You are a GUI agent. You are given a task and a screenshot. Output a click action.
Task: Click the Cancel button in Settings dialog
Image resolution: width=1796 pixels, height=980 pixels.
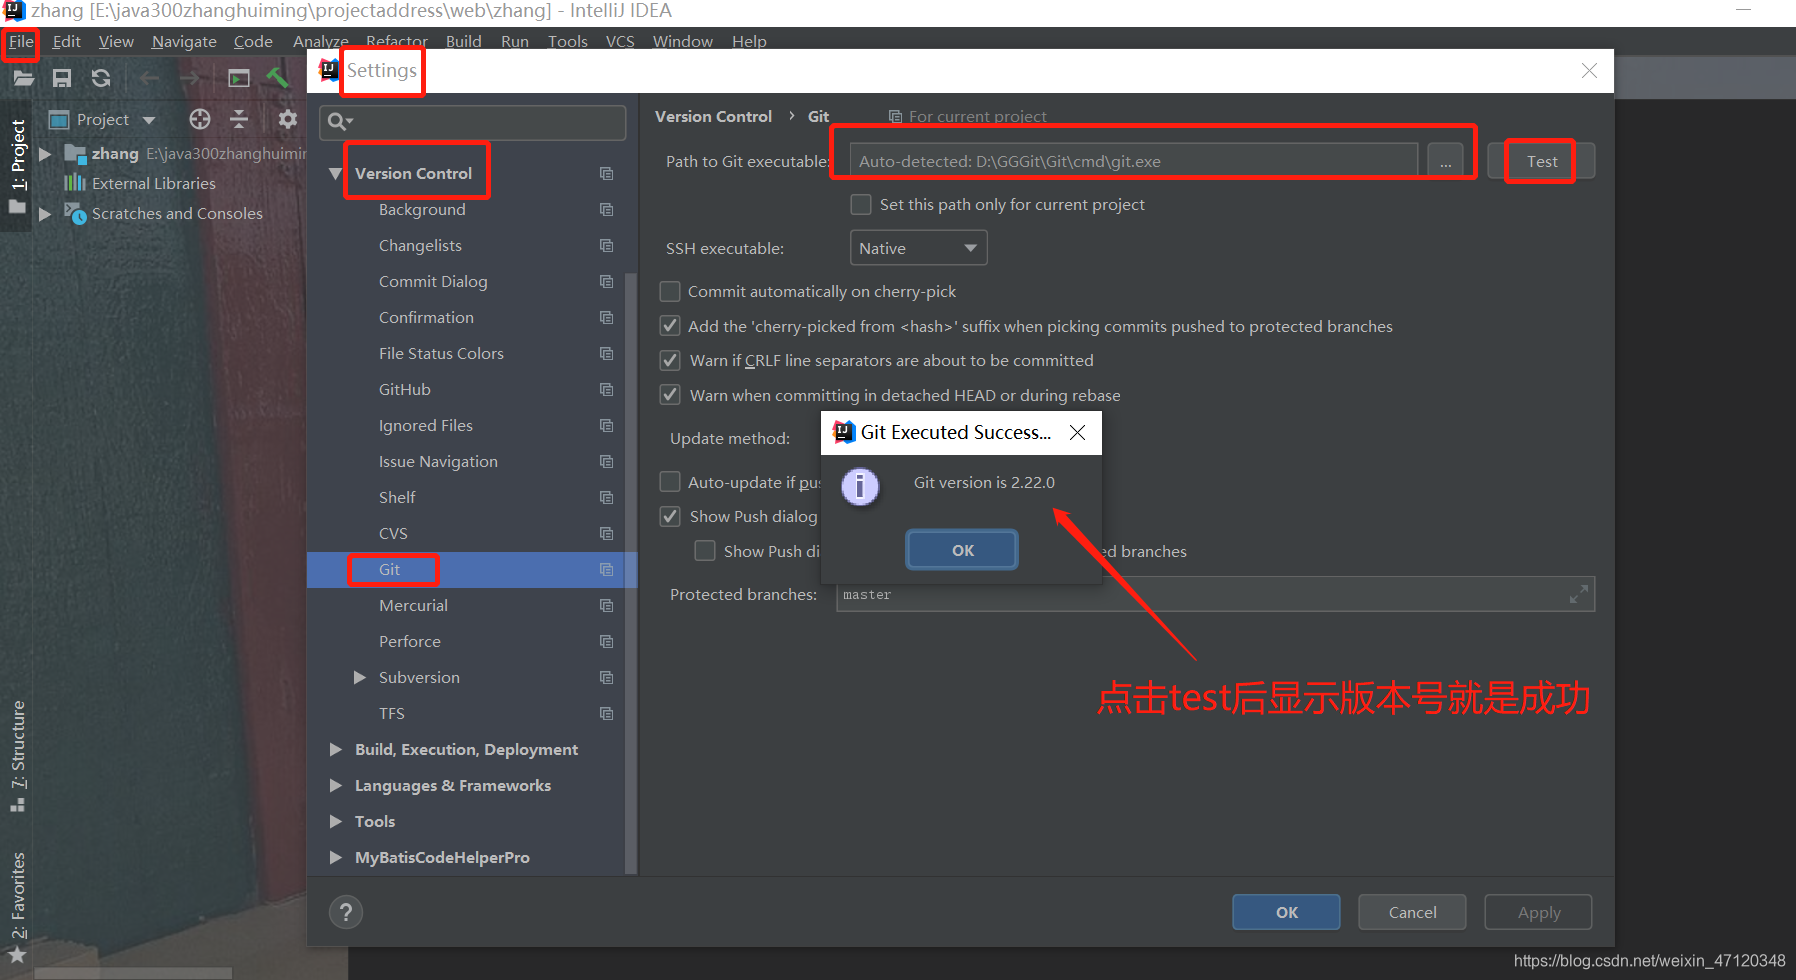[1412, 912]
